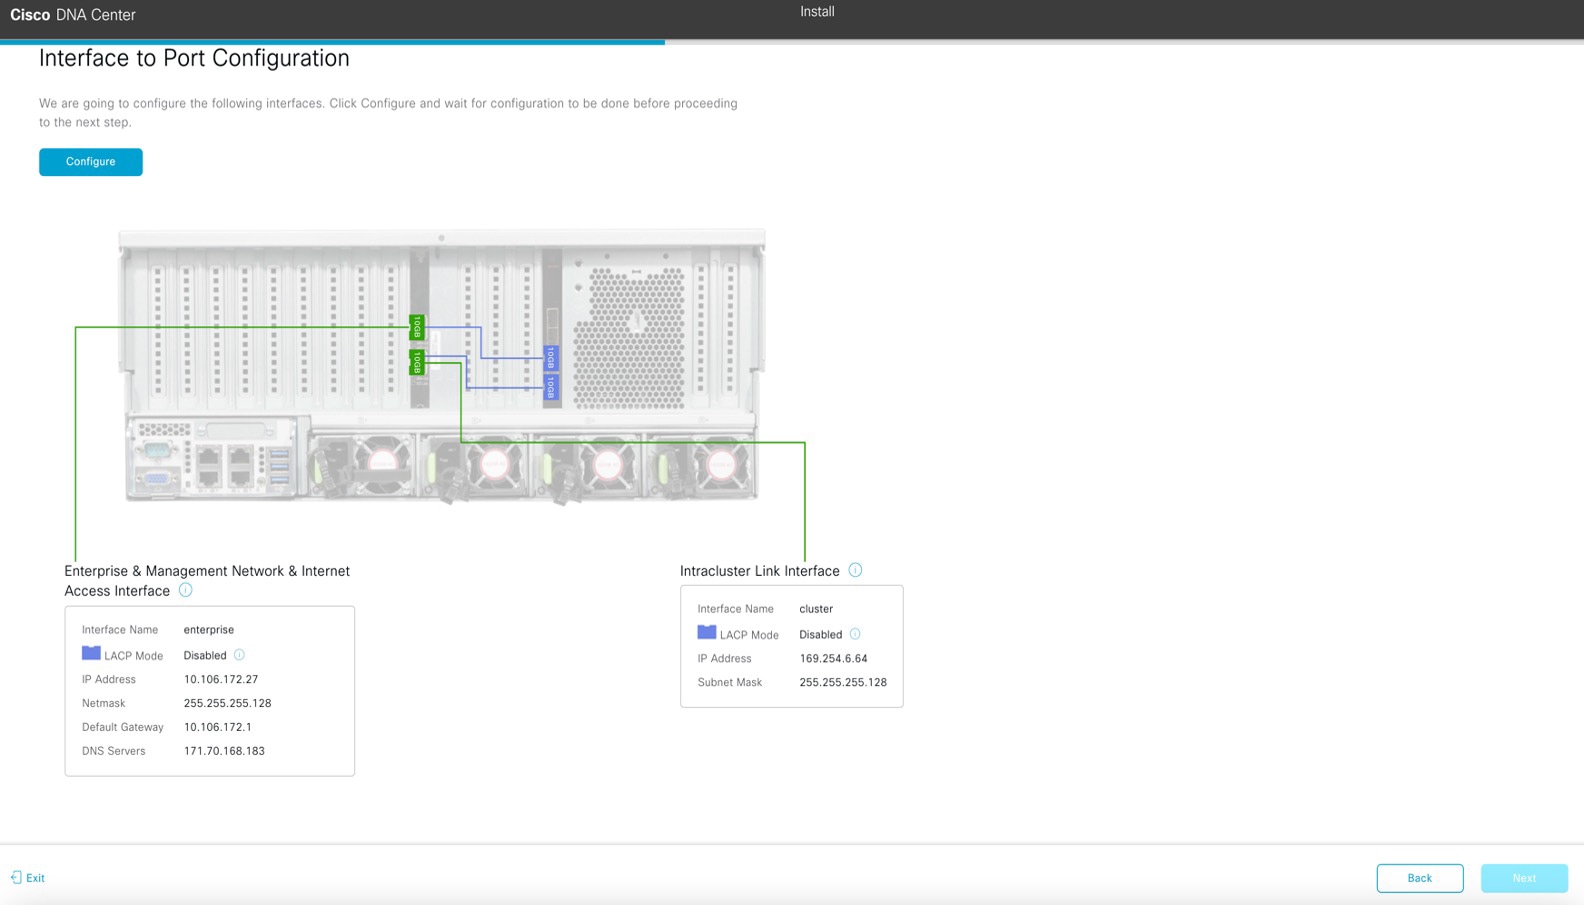Image resolution: width=1584 pixels, height=905 pixels.
Task: Click the chassis rear panel image
Action: [x=442, y=366]
